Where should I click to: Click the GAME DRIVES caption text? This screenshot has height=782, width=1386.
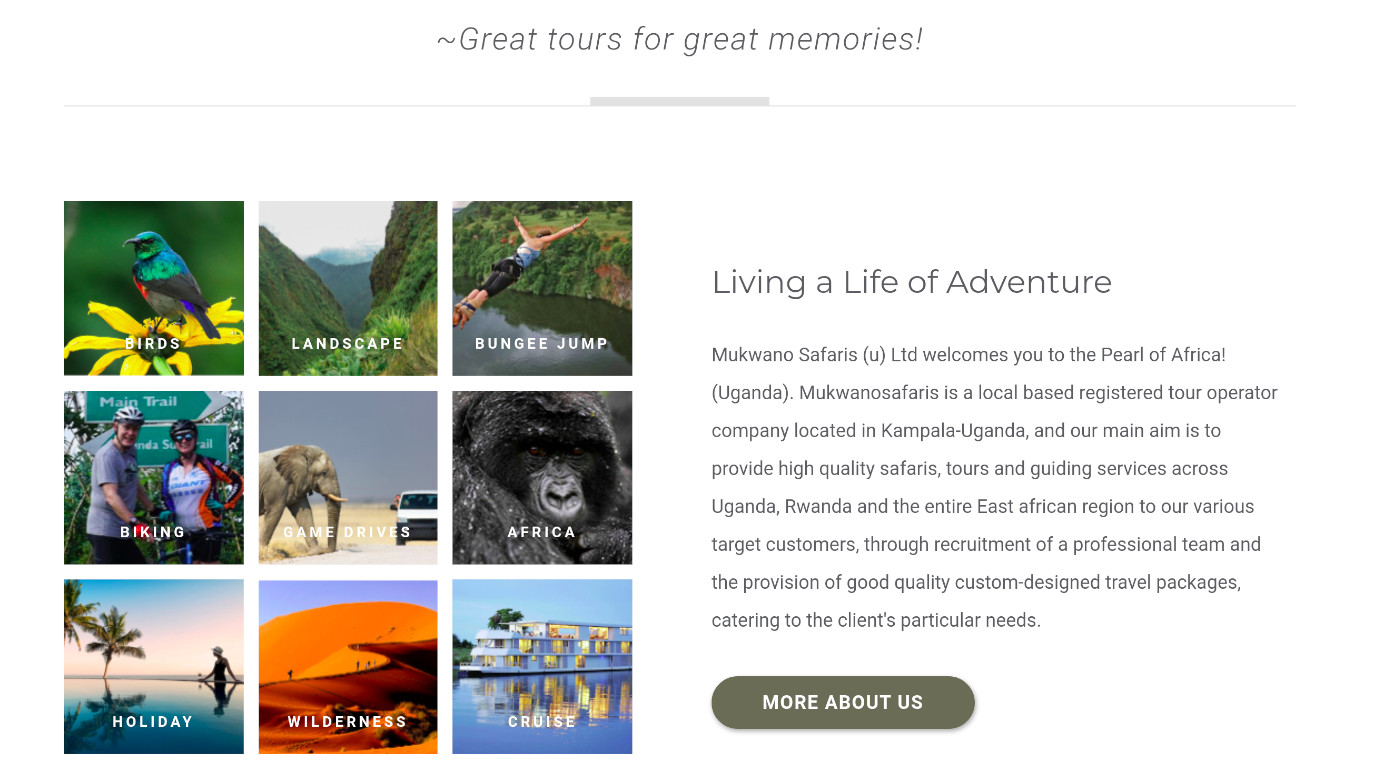347,533
